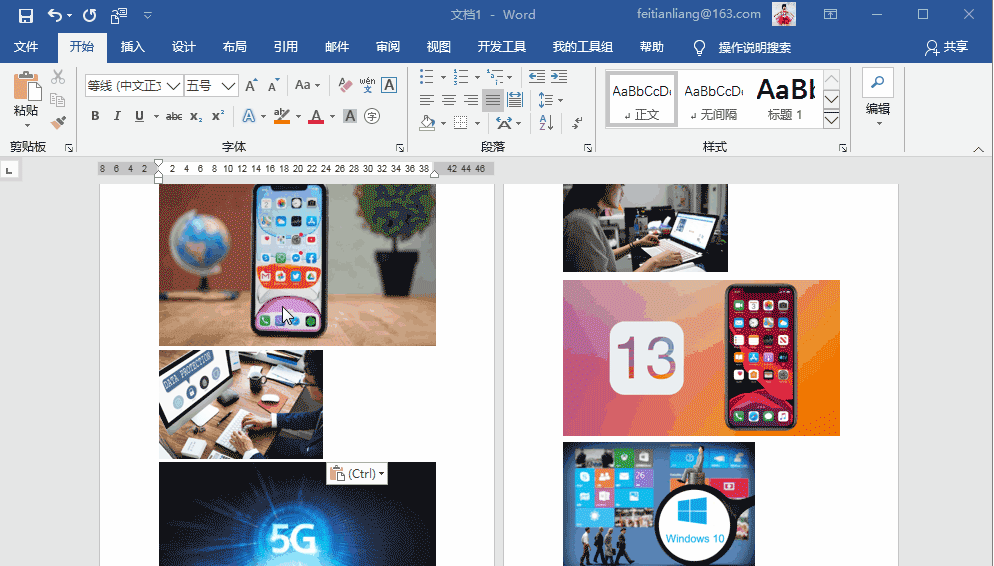Undo the last action
994x566 pixels.
click(55, 15)
